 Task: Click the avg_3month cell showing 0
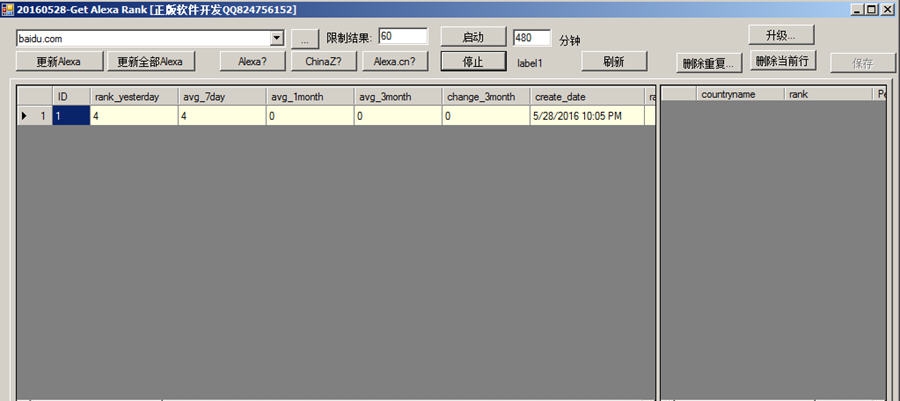click(398, 116)
